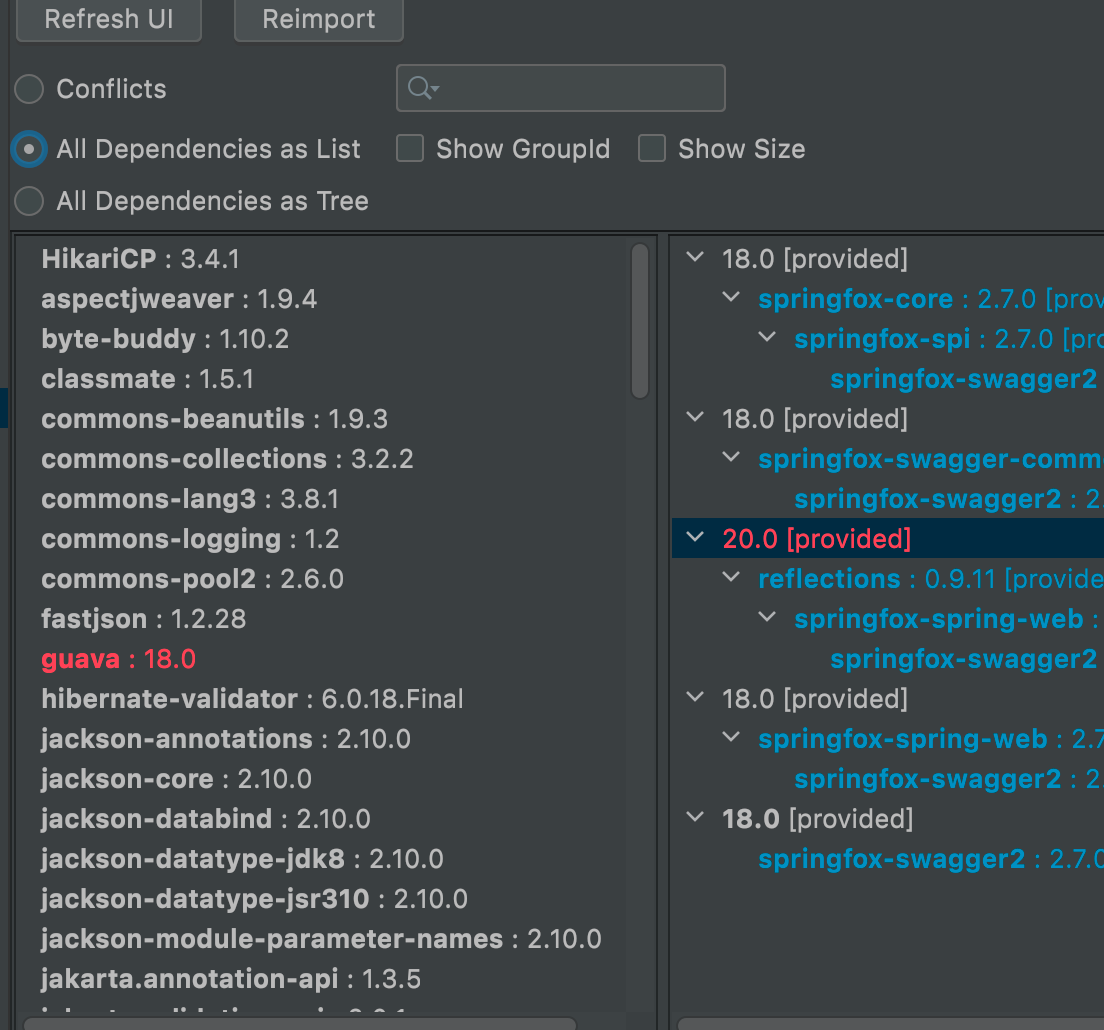Image resolution: width=1104 pixels, height=1030 pixels.
Task: Select the red guava : 18.0 dependency
Action: (118, 660)
